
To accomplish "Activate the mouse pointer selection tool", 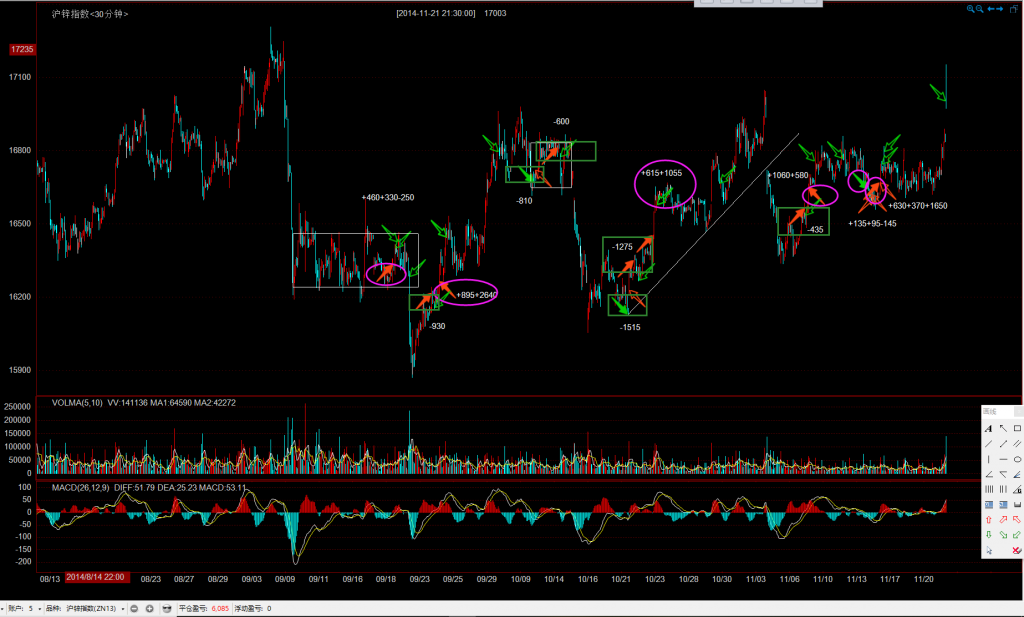I will coord(989,550).
